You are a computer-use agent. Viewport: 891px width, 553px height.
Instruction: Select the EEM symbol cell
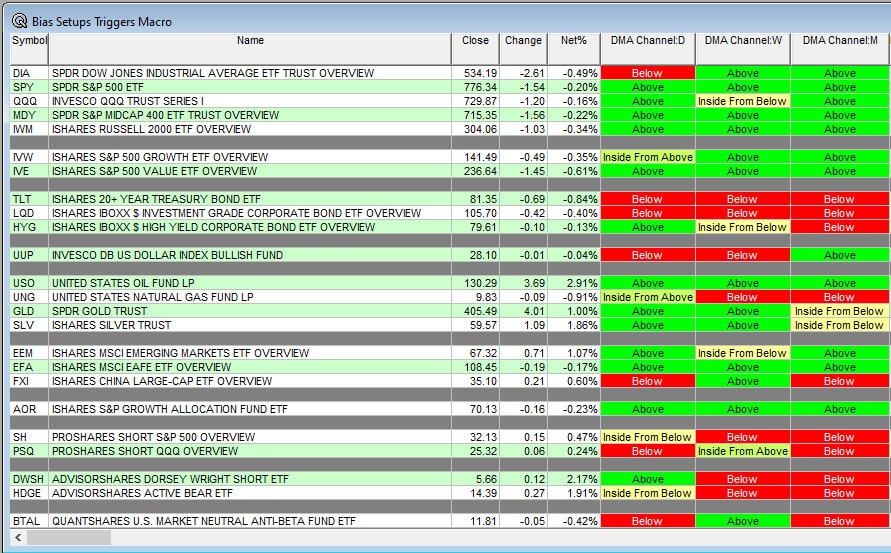point(30,353)
